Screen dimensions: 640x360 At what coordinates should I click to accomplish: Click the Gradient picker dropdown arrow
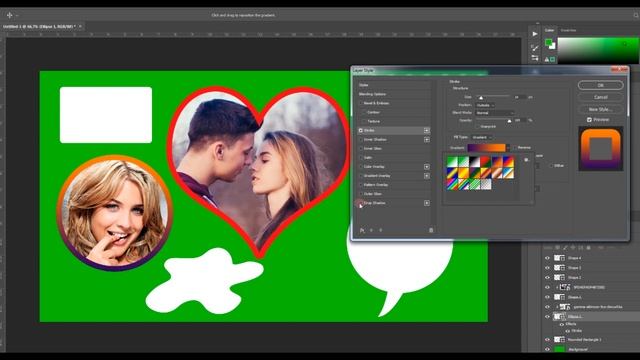pyautogui.click(x=508, y=148)
